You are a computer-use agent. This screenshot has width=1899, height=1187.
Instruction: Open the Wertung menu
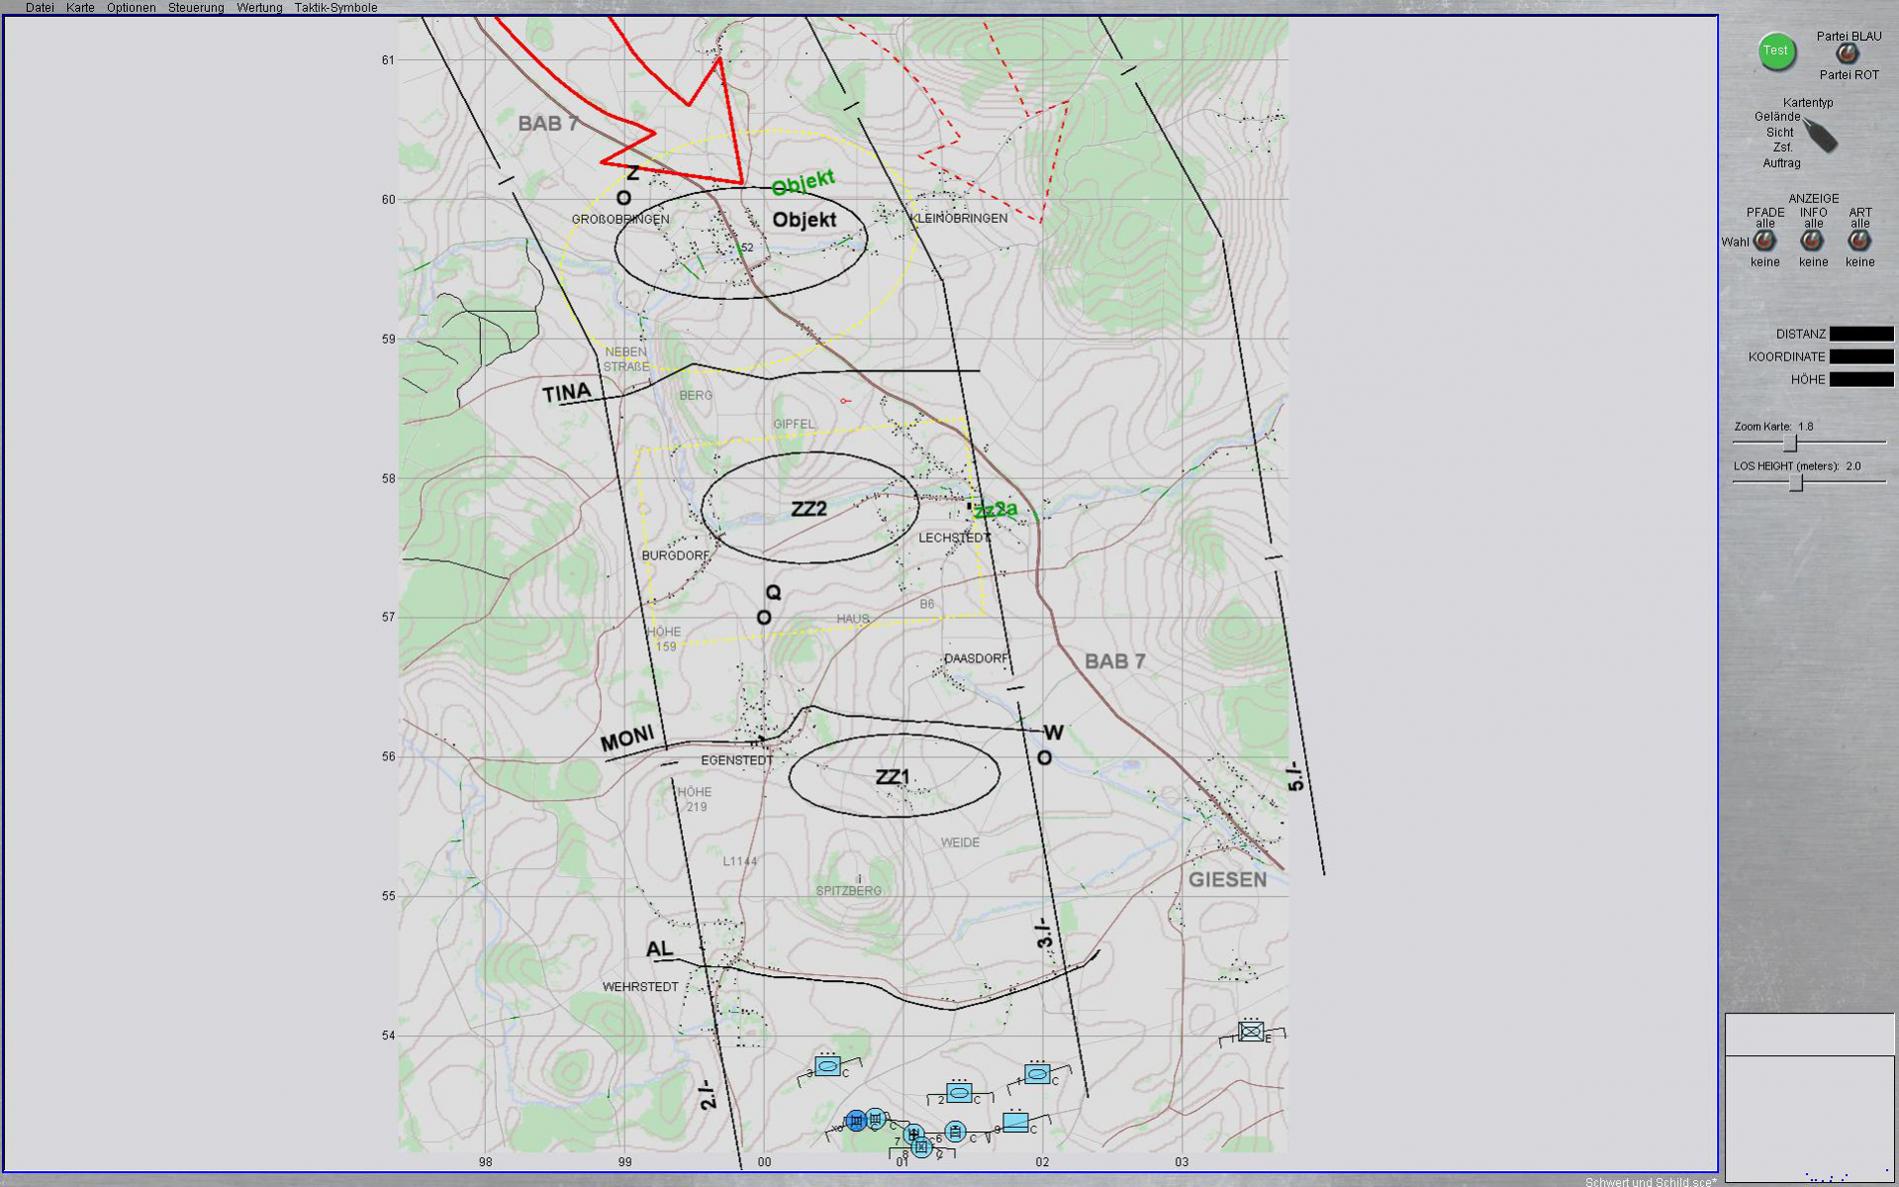(259, 8)
